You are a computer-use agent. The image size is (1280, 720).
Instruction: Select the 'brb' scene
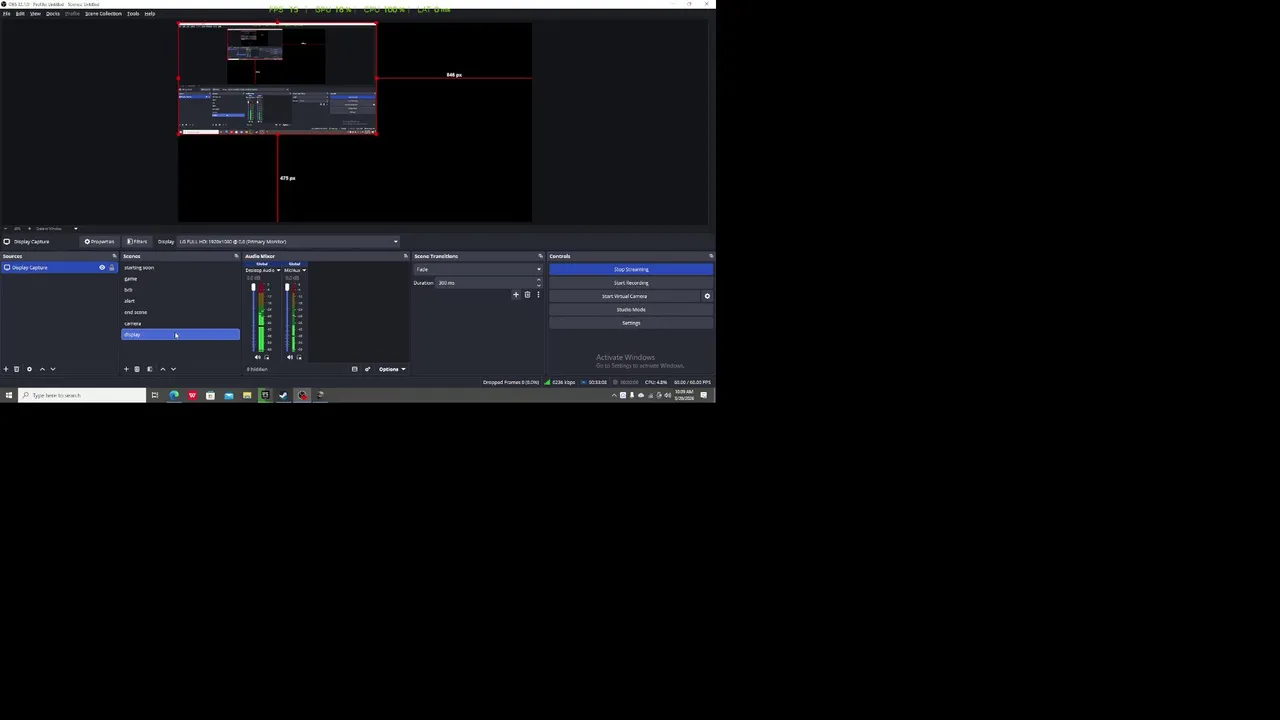(180, 290)
